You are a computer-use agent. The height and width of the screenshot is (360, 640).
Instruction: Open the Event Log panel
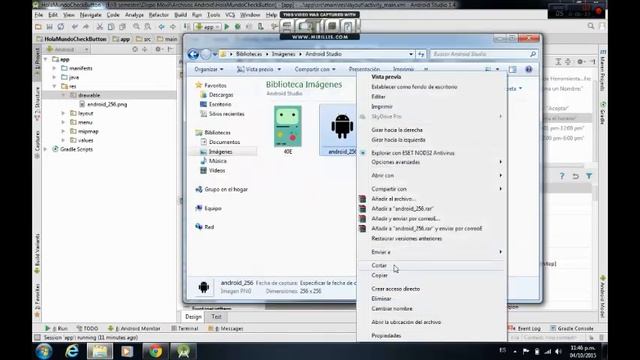pos(525,328)
